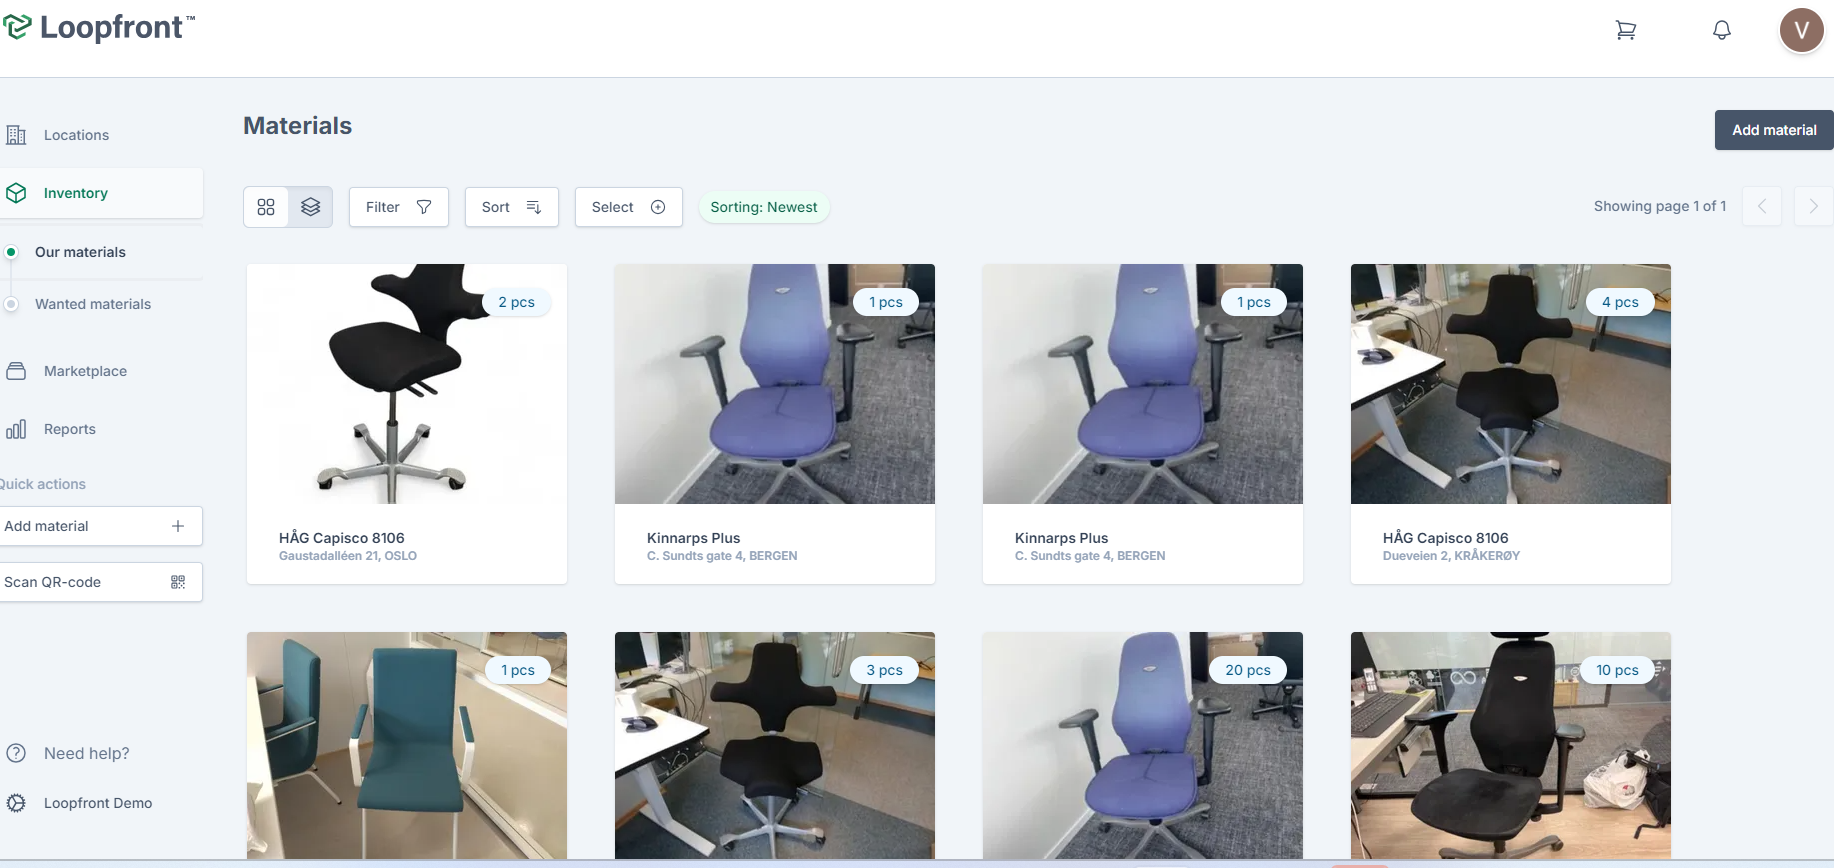
Task: Open the Need help? link
Action: pos(86,753)
